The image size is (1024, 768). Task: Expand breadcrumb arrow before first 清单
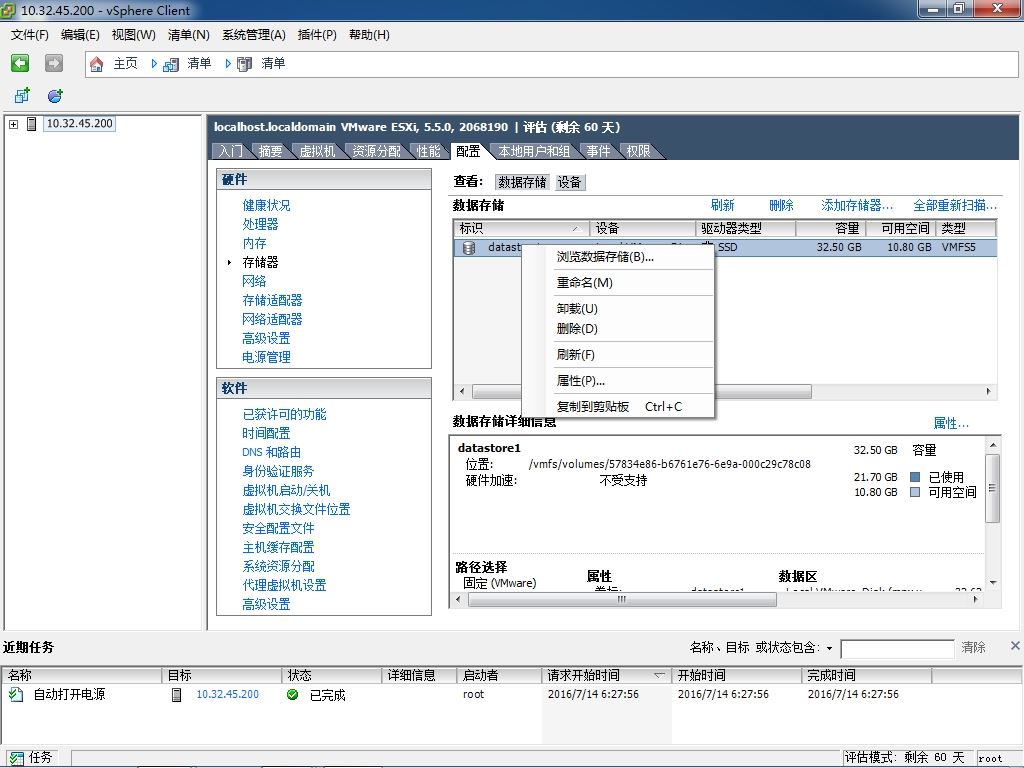pos(154,63)
